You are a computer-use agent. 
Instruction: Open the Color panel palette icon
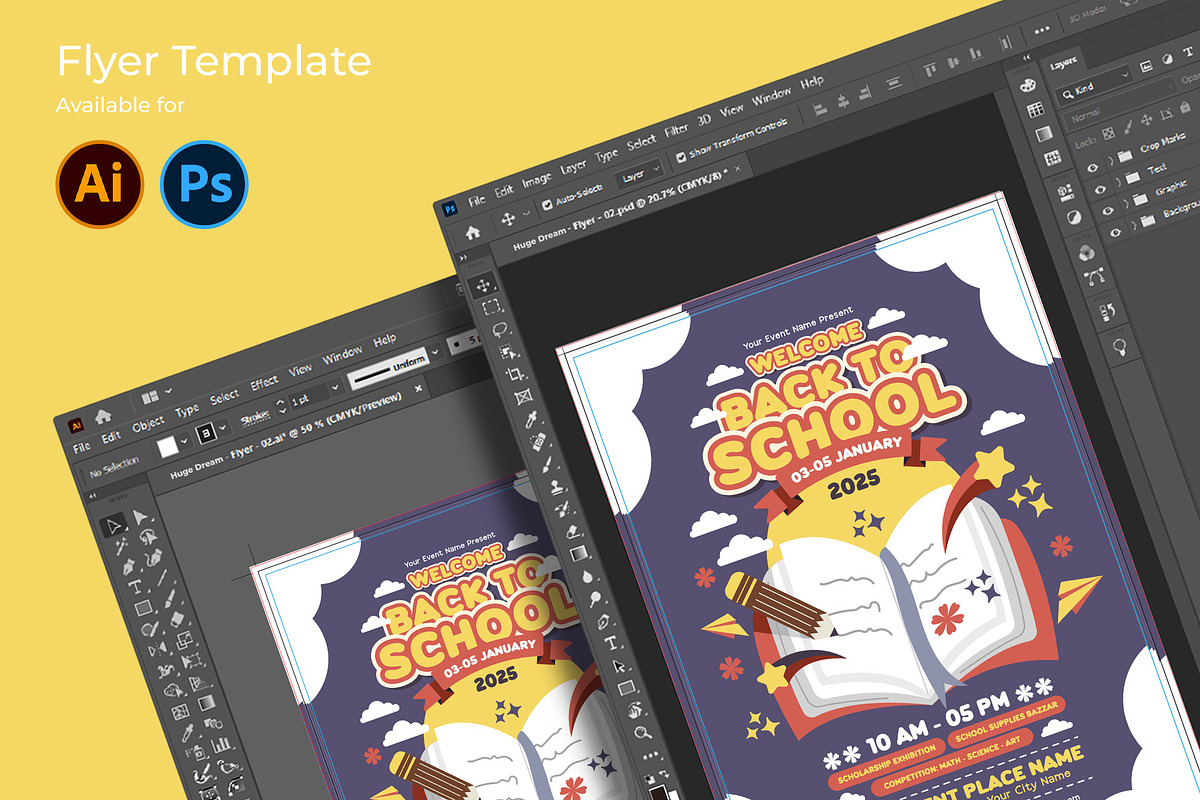pyautogui.click(x=1028, y=85)
